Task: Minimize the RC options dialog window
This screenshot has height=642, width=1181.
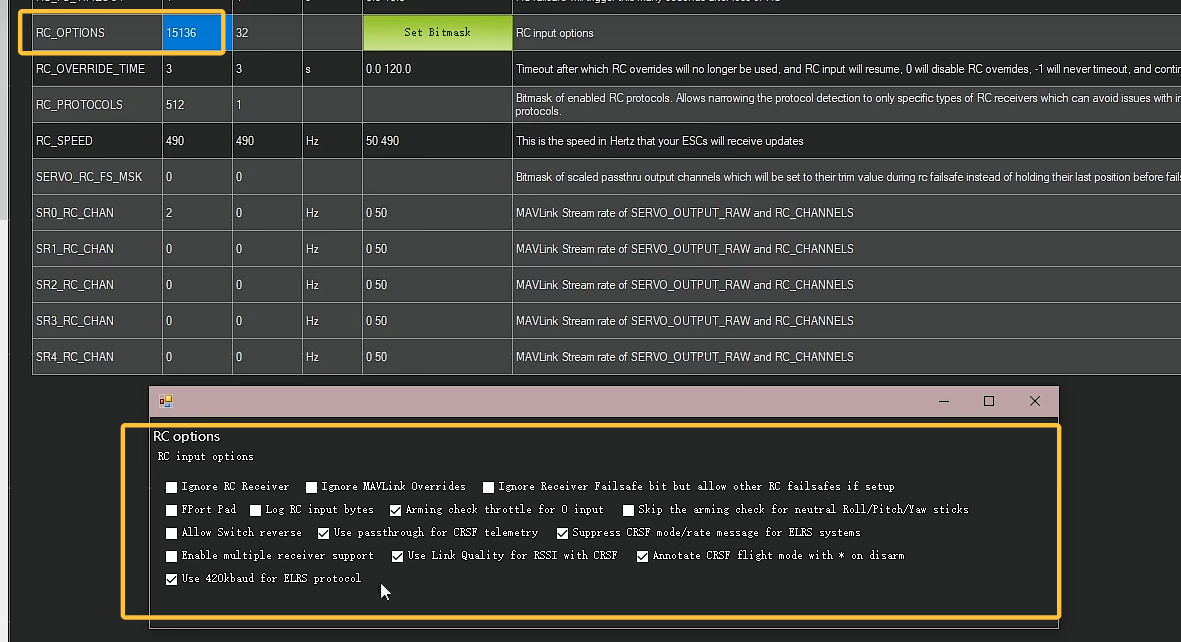Action: pos(943,401)
